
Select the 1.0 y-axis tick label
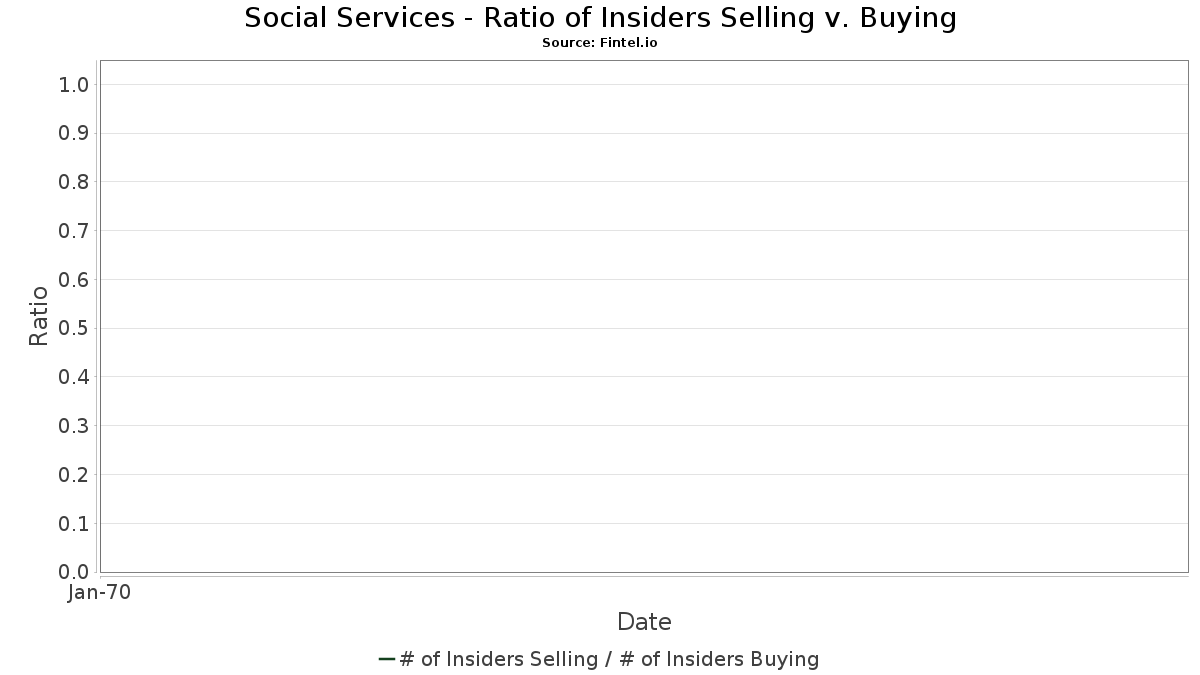[75, 84]
